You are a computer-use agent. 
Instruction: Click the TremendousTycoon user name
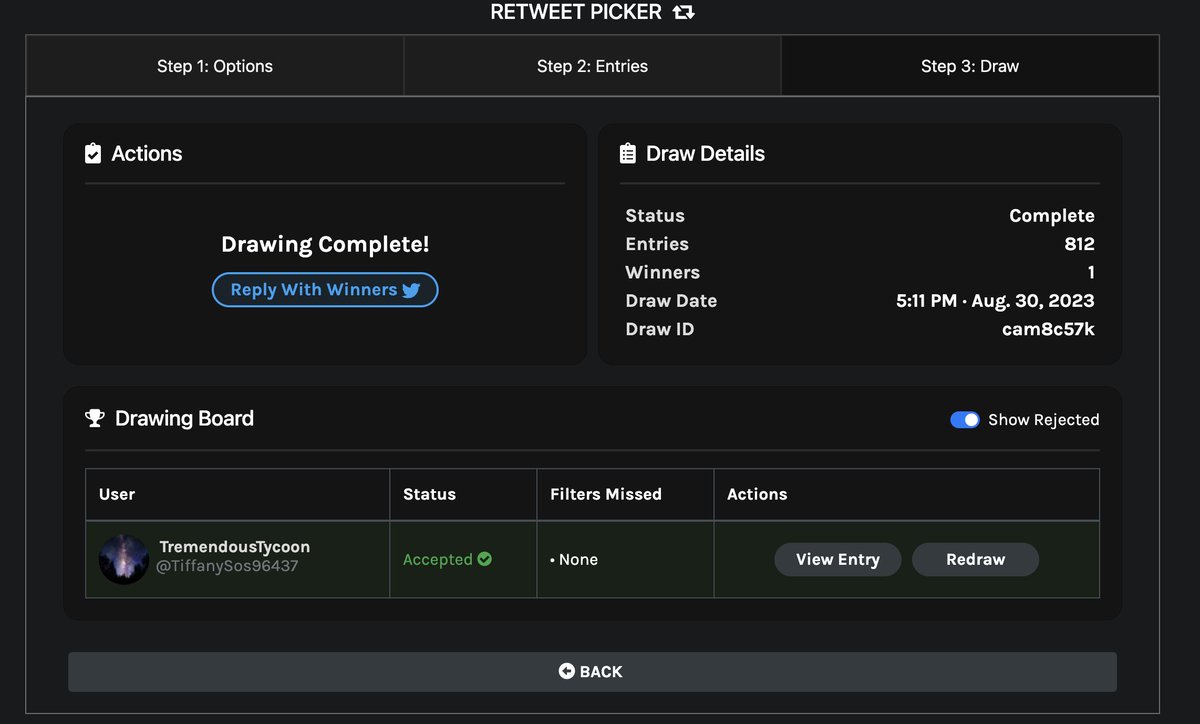[235, 547]
